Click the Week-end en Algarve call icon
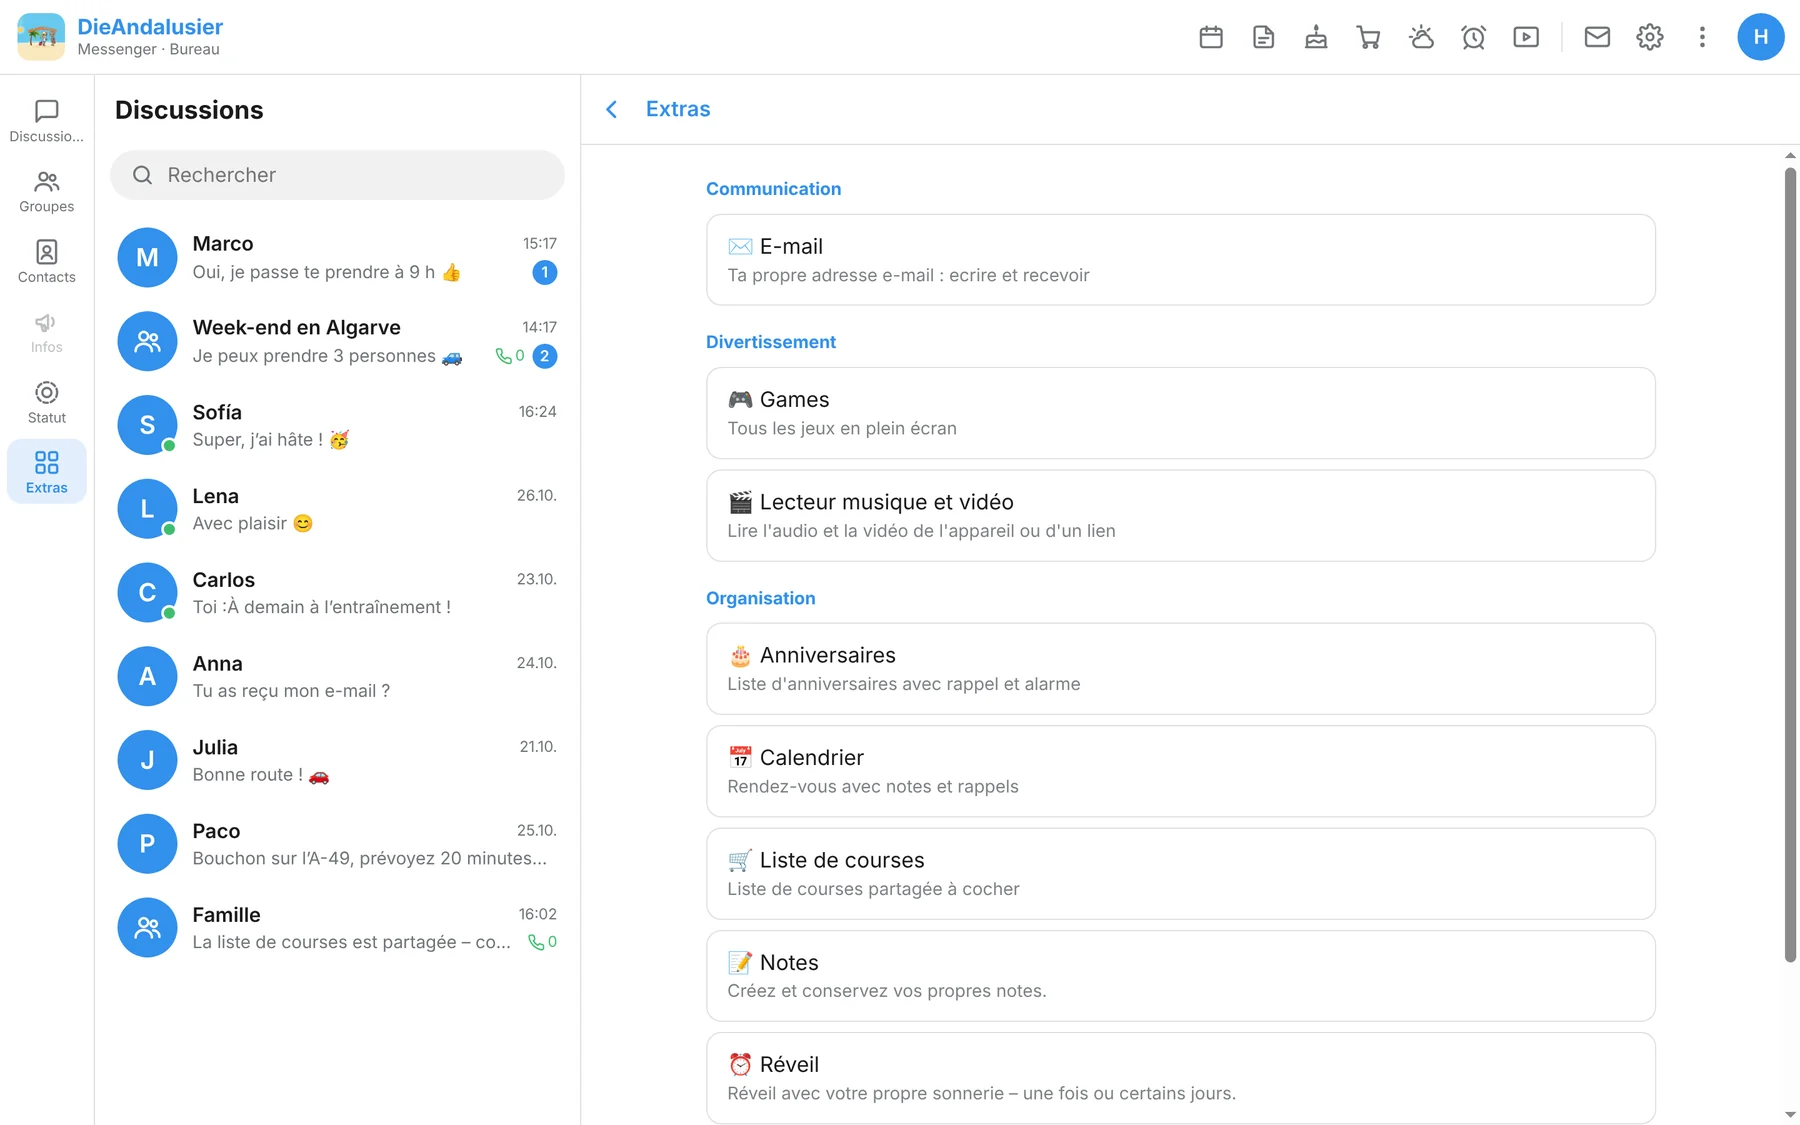1800x1125 pixels. click(504, 356)
